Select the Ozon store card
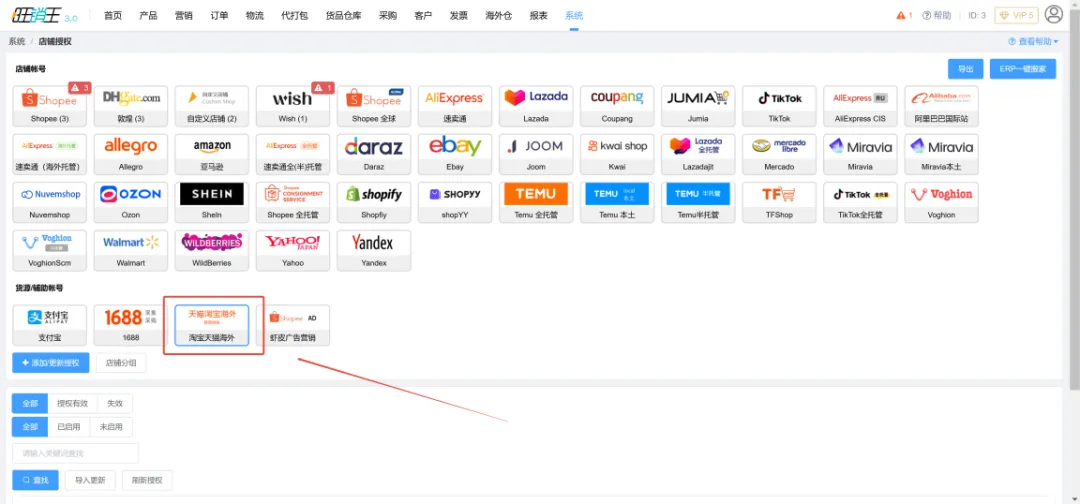The image size is (1080, 504). [131, 202]
